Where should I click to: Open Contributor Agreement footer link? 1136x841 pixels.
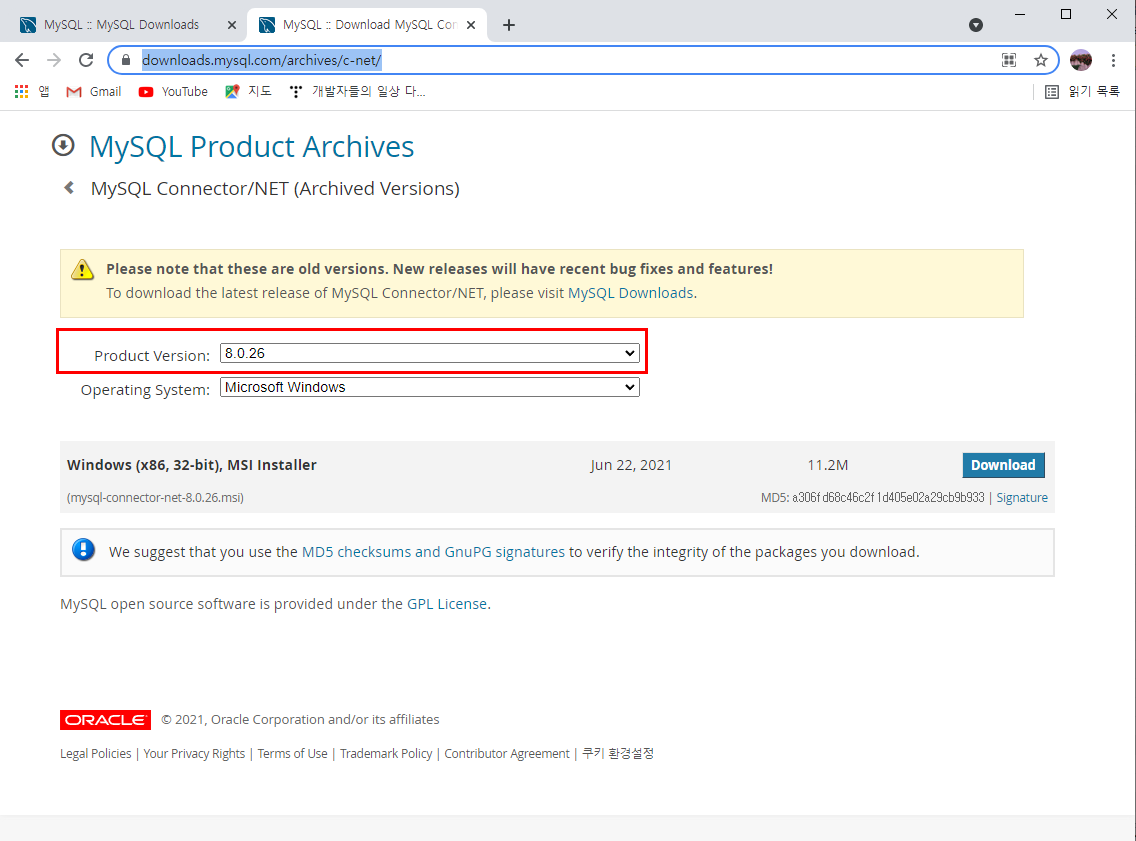[507, 753]
